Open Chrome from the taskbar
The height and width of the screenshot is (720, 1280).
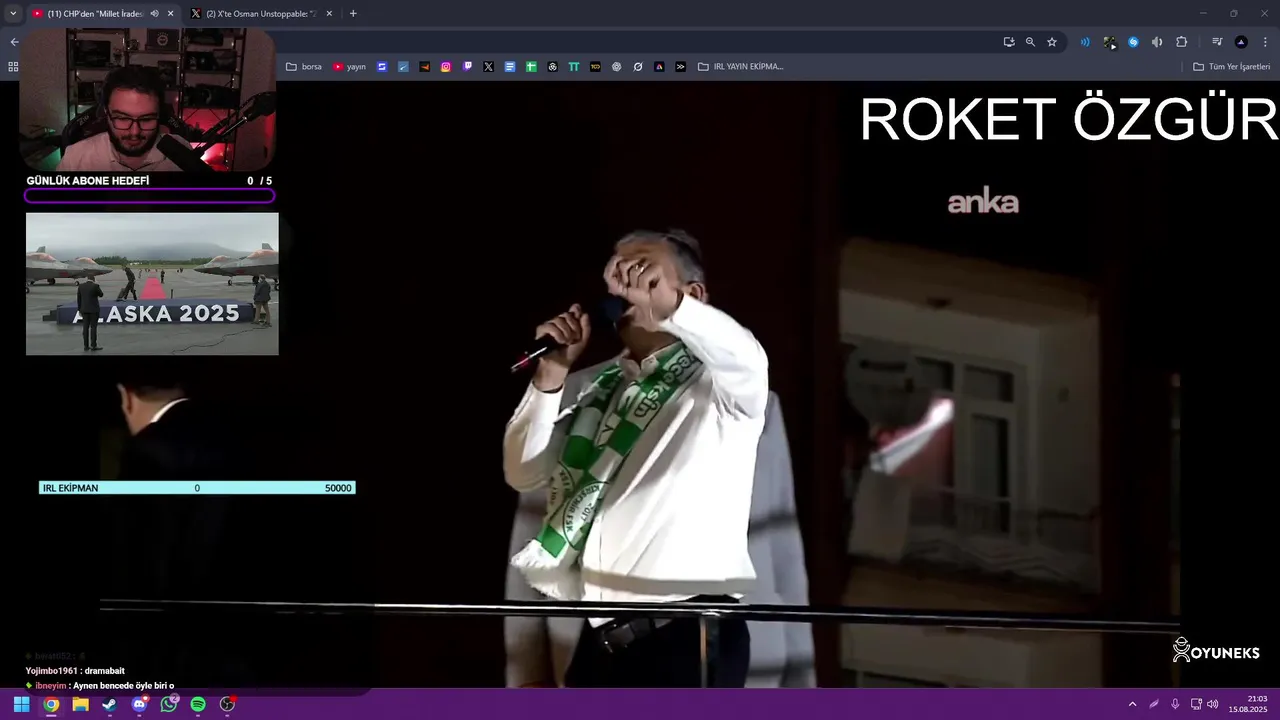[x=51, y=704]
